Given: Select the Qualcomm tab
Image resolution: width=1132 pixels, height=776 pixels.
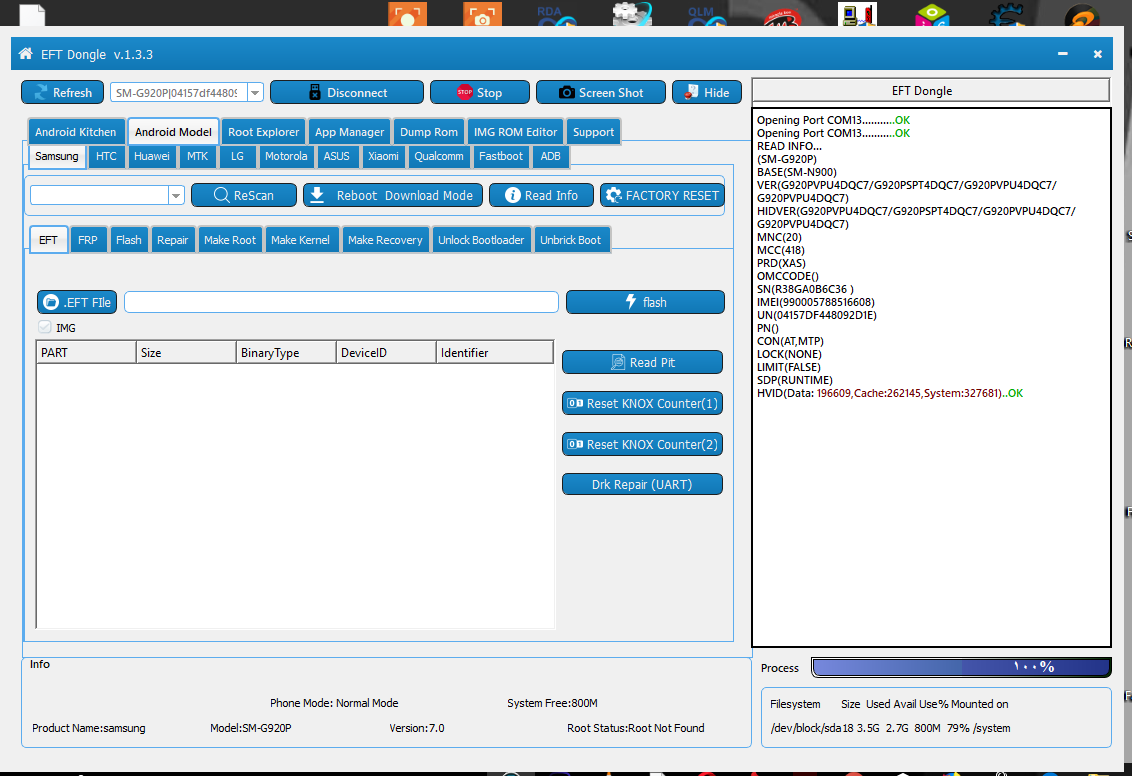Looking at the screenshot, I should tap(439, 156).
